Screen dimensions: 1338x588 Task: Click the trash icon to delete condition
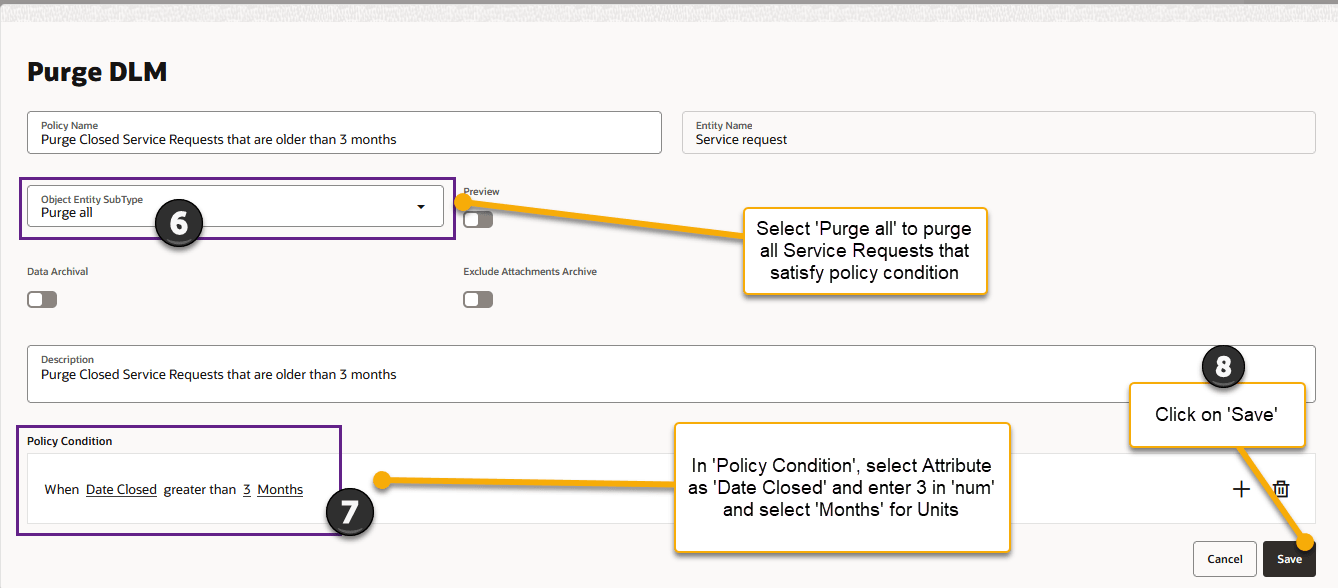click(1282, 489)
